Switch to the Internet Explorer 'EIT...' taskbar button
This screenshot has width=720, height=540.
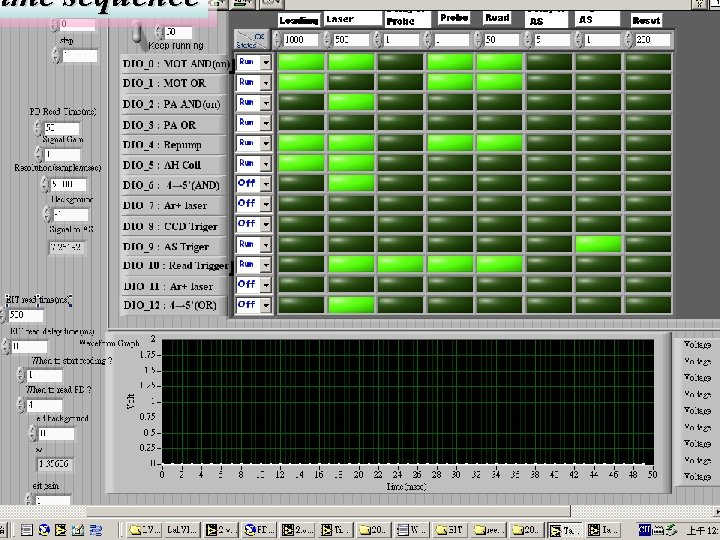click(259, 530)
